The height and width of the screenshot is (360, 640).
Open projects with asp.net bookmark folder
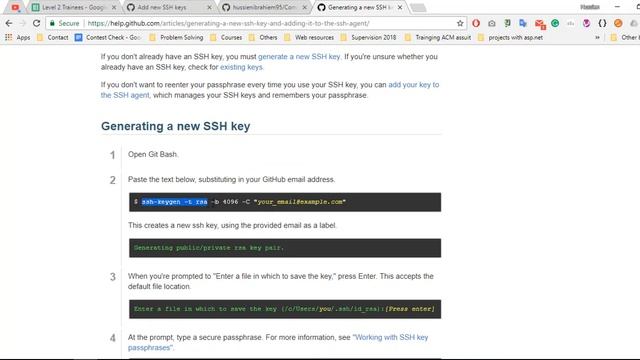click(510, 38)
